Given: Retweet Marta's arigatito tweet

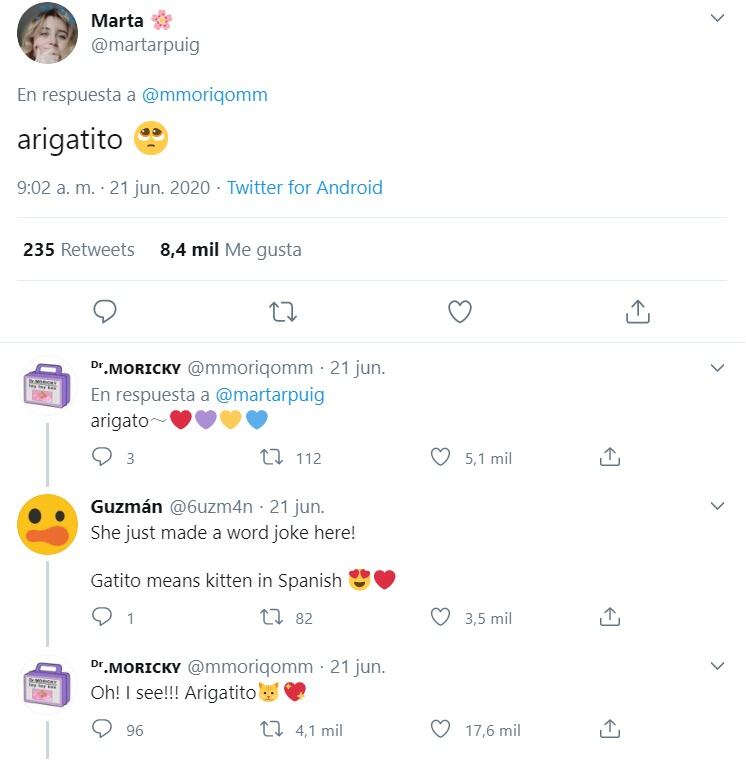Looking at the screenshot, I should click(x=283, y=313).
